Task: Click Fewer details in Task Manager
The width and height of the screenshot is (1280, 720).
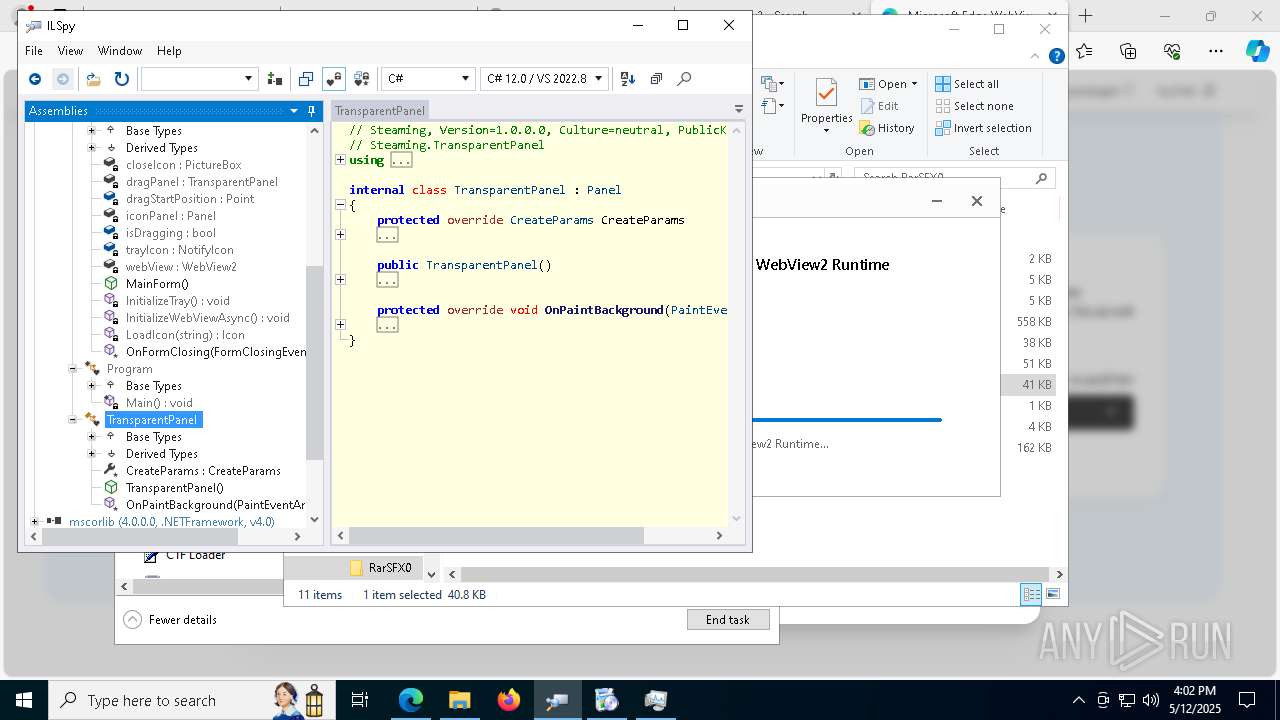Action: tap(170, 620)
